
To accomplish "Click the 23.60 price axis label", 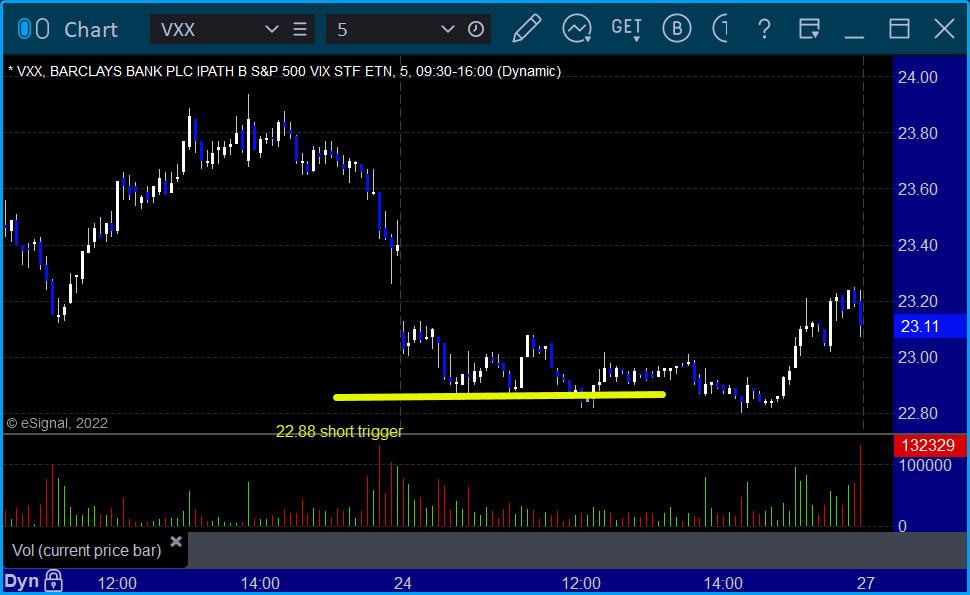I will [917, 189].
